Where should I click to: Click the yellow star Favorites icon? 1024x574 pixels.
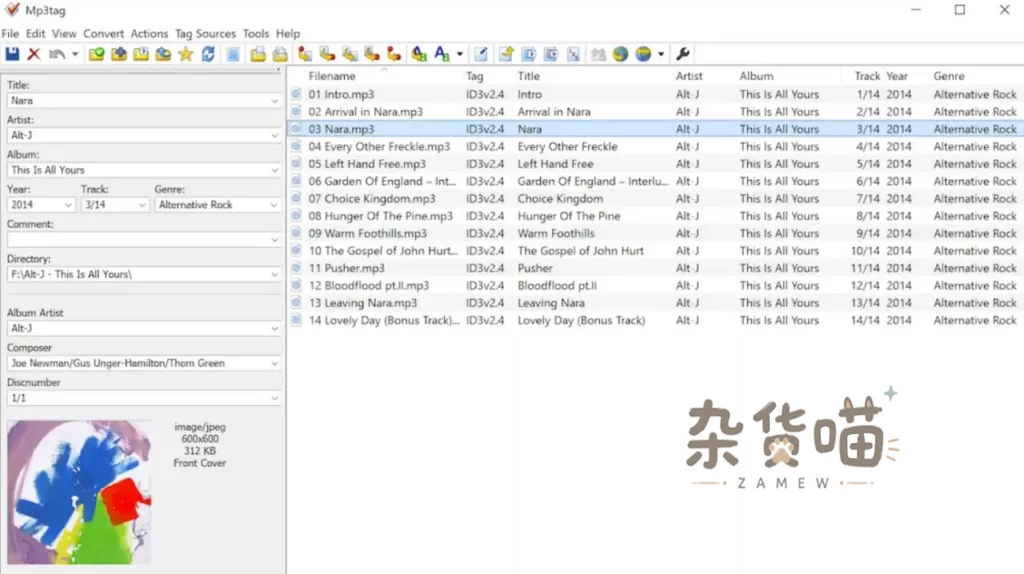(185, 54)
